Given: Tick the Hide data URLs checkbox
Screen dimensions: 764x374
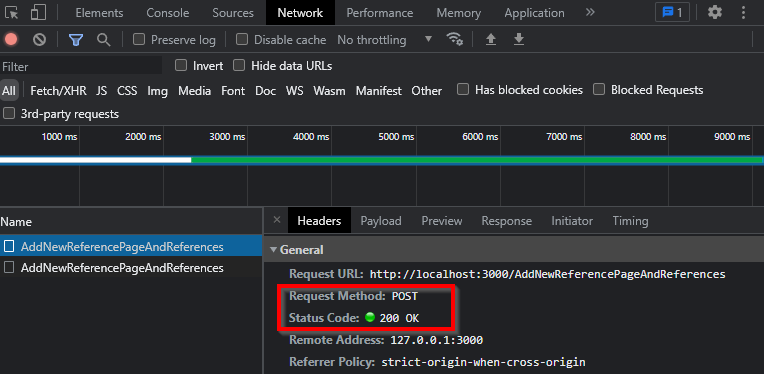Looking at the screenshot, I should 239,65.
